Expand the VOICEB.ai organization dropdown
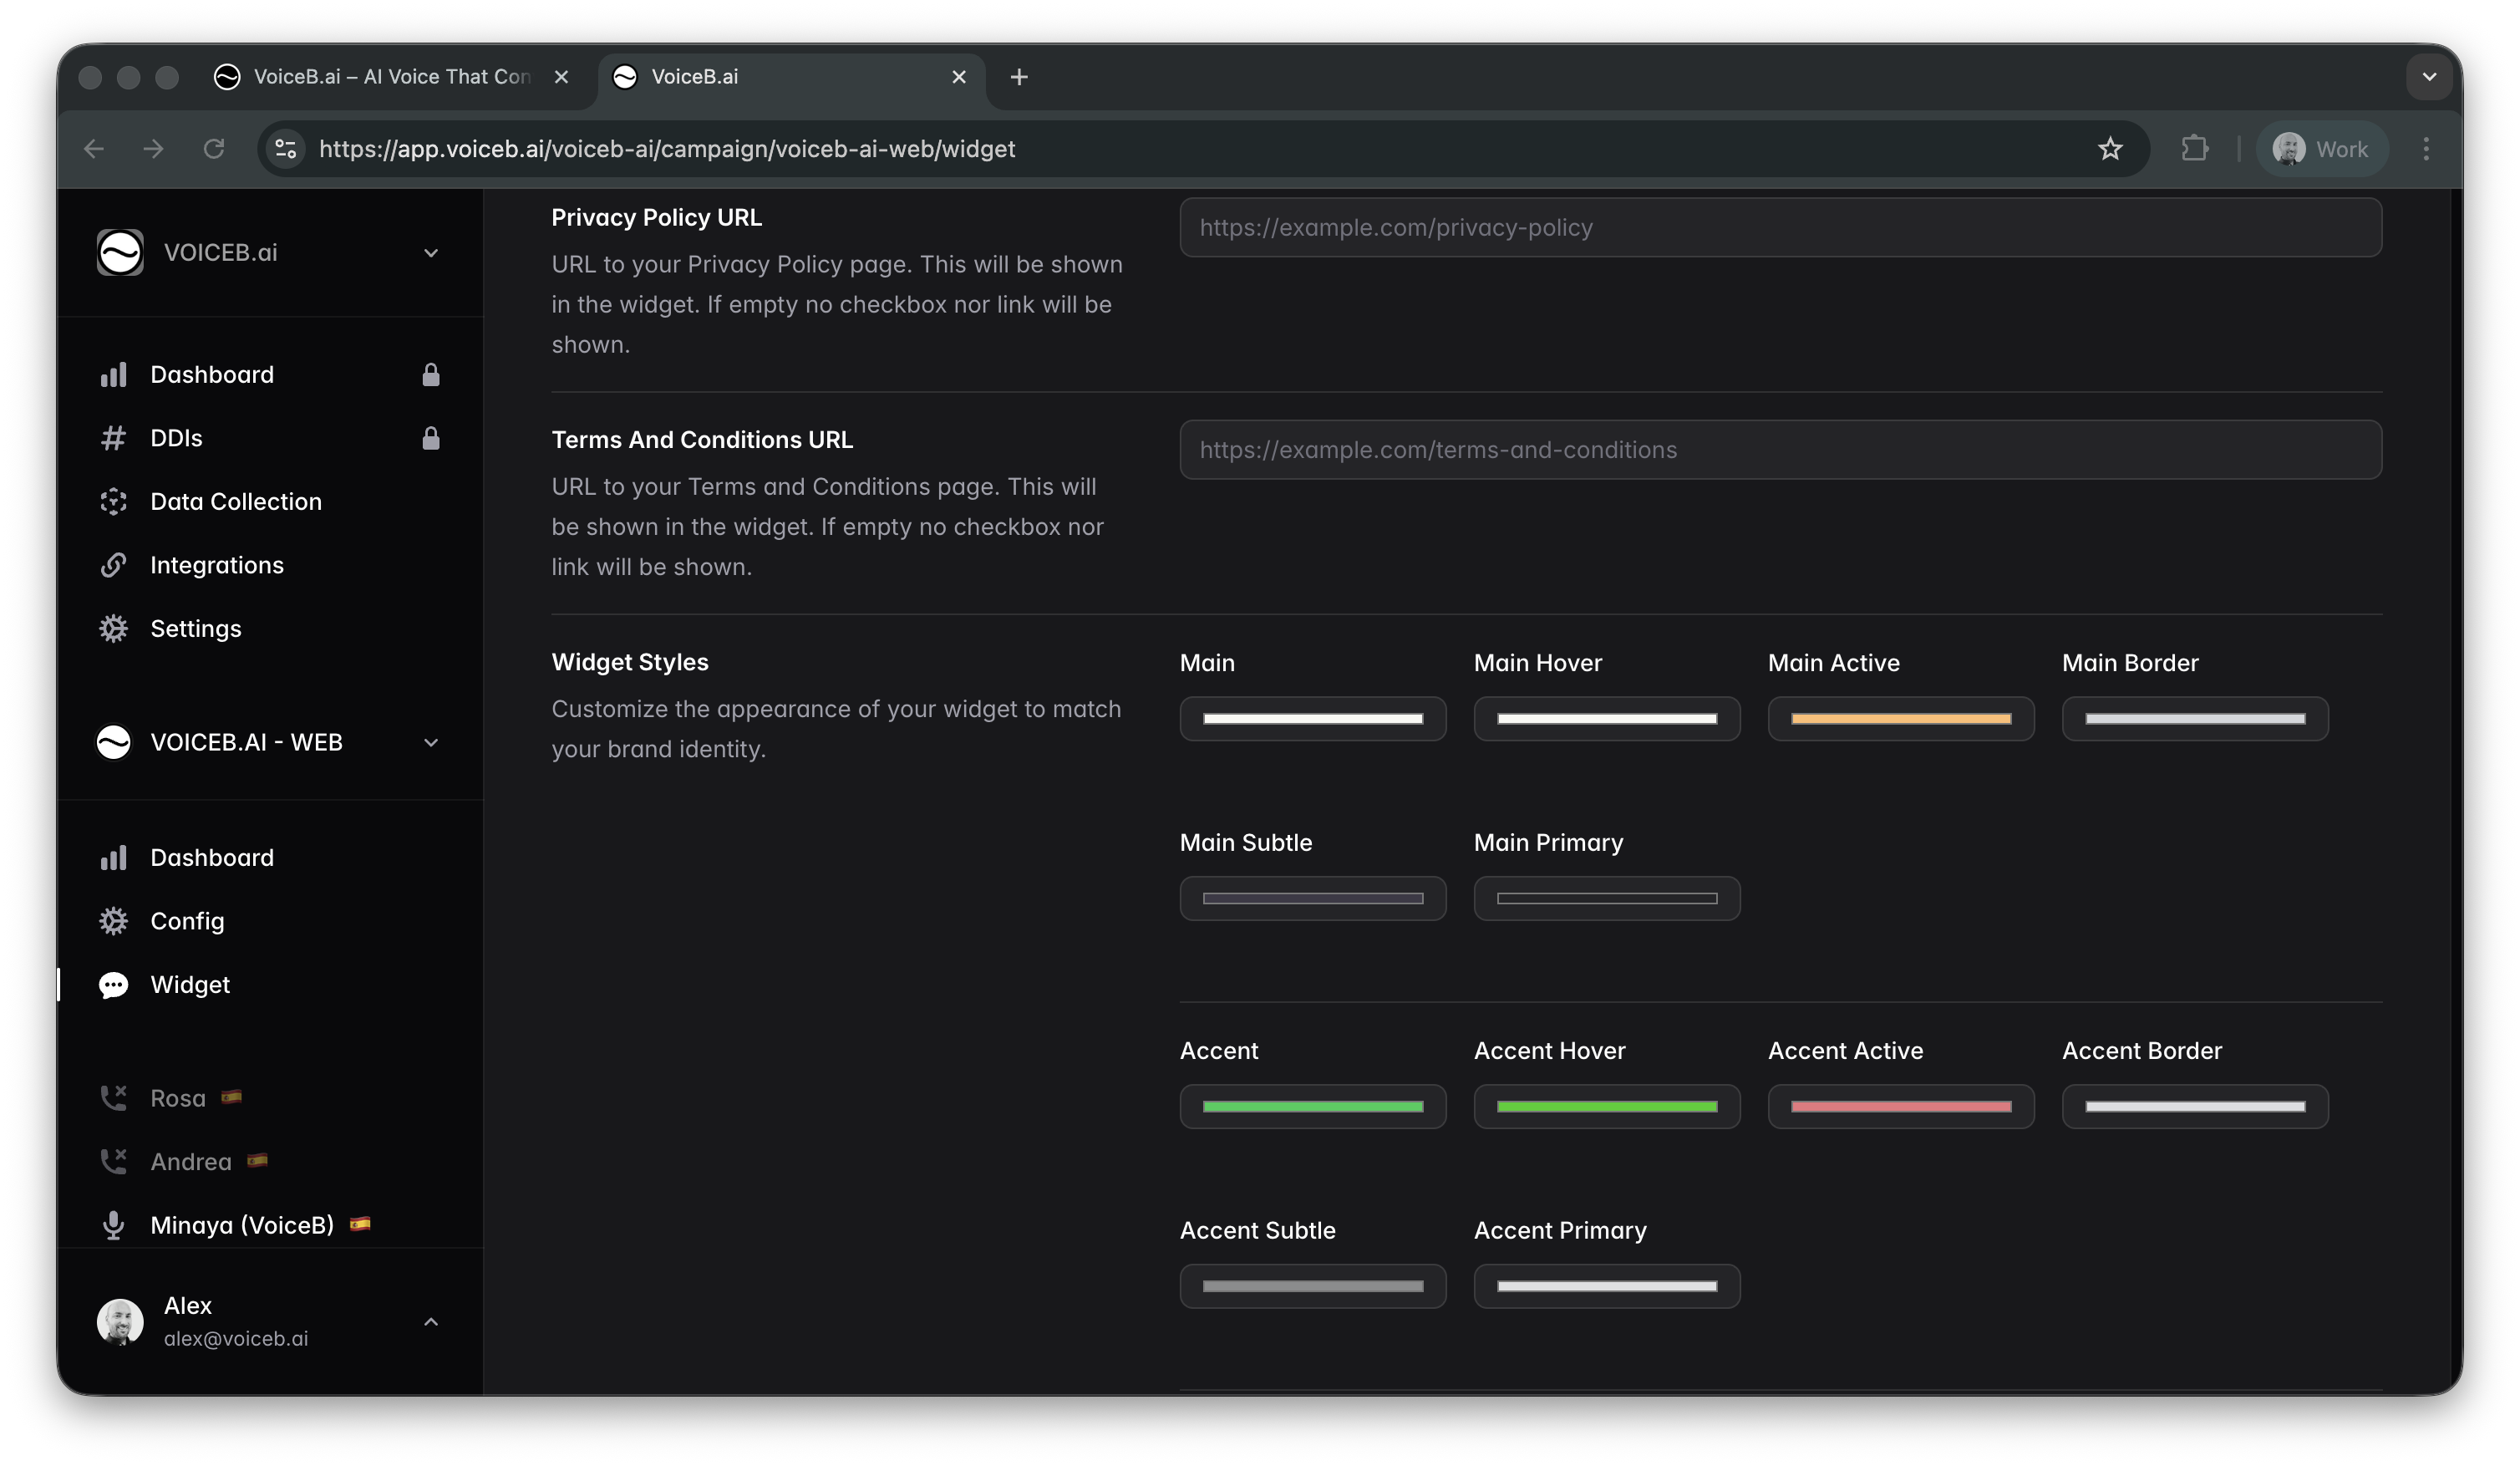 [431, 253]
